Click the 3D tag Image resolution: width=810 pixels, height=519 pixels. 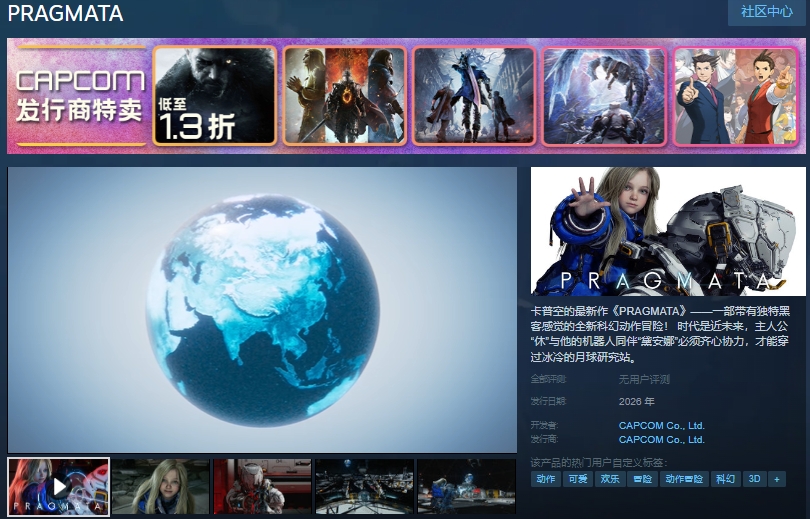point(754,479)
